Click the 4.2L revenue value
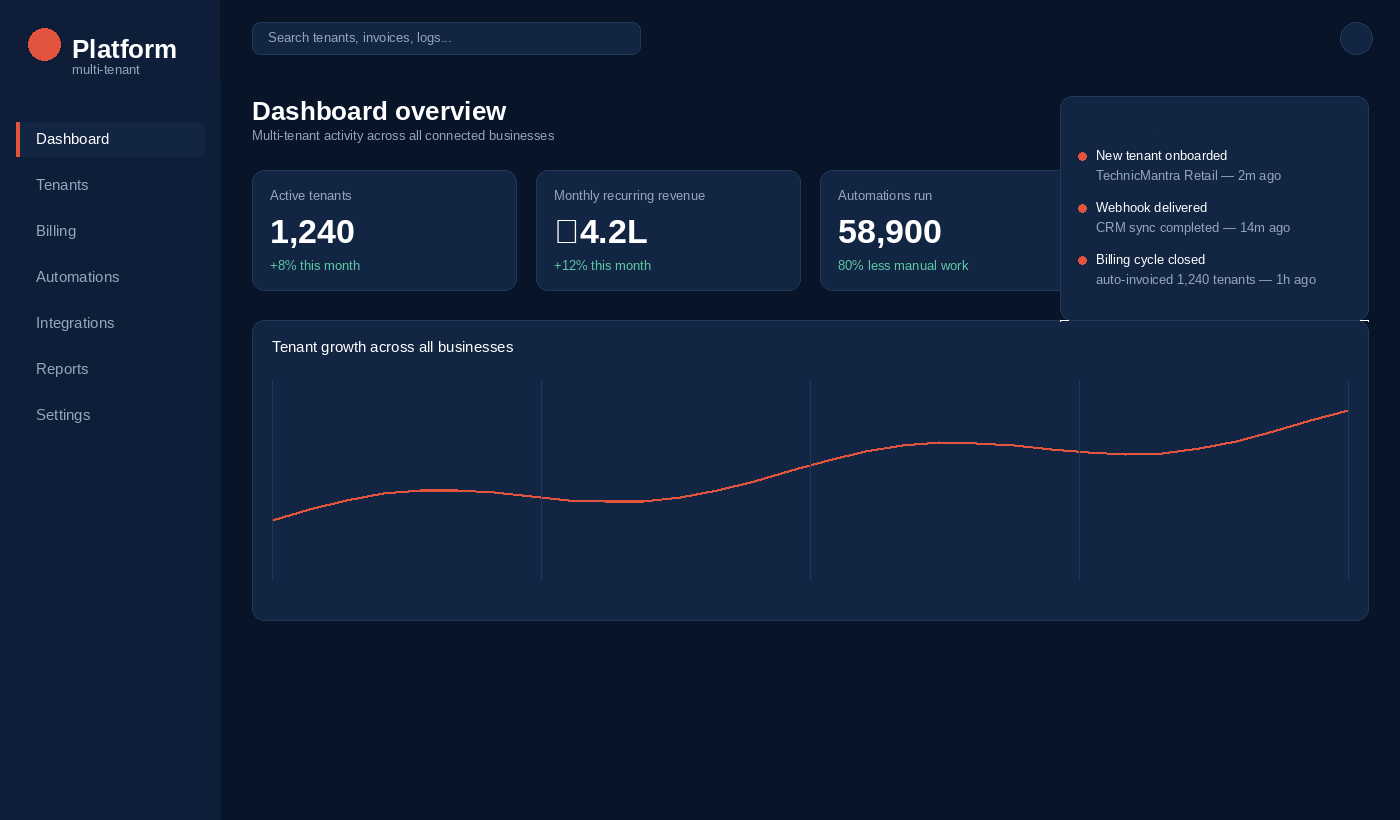Screen dimensions: 1400x820 tap(601, 231)
